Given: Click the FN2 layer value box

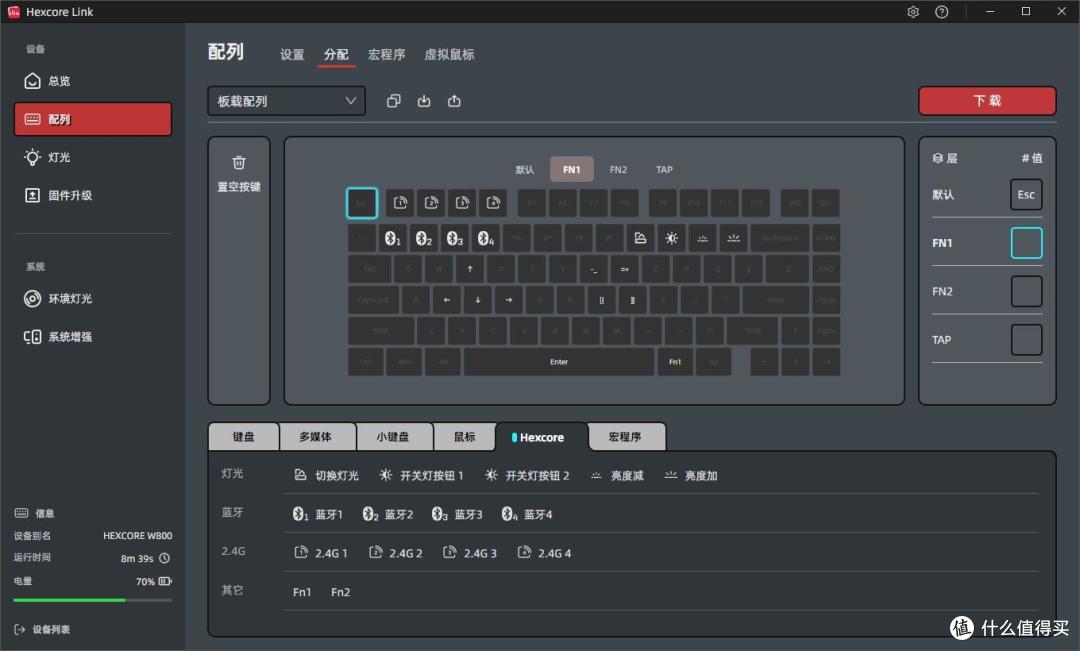Looking at the screenshot, I should (1026, 291).
